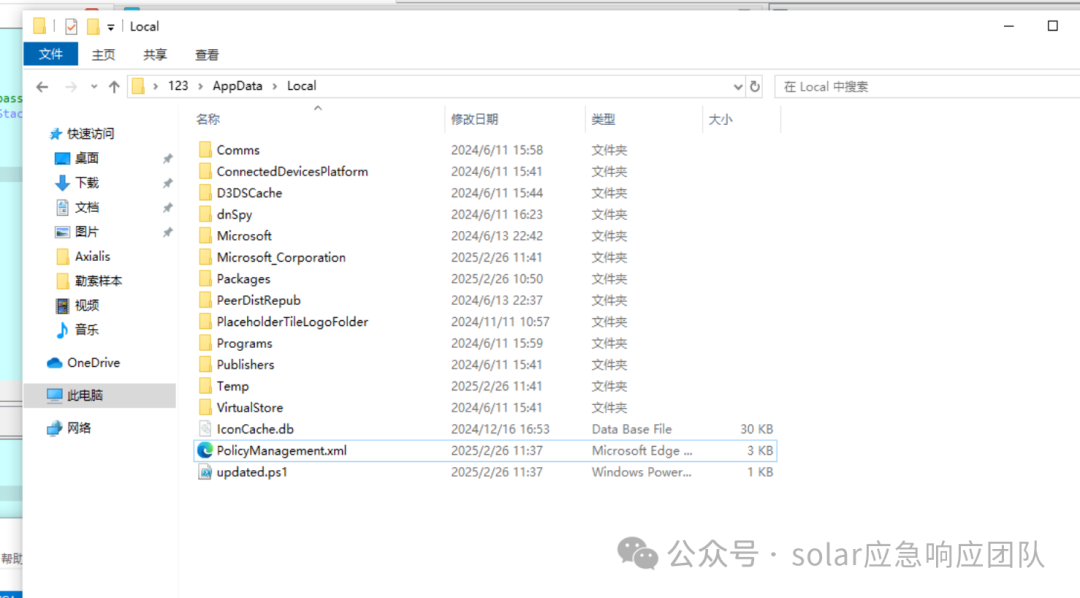Image resolution: width=1080 pixels, height=598 pixels.
Task: Select the Axialis folder in sidebar
Action: (x=92, y=256)
